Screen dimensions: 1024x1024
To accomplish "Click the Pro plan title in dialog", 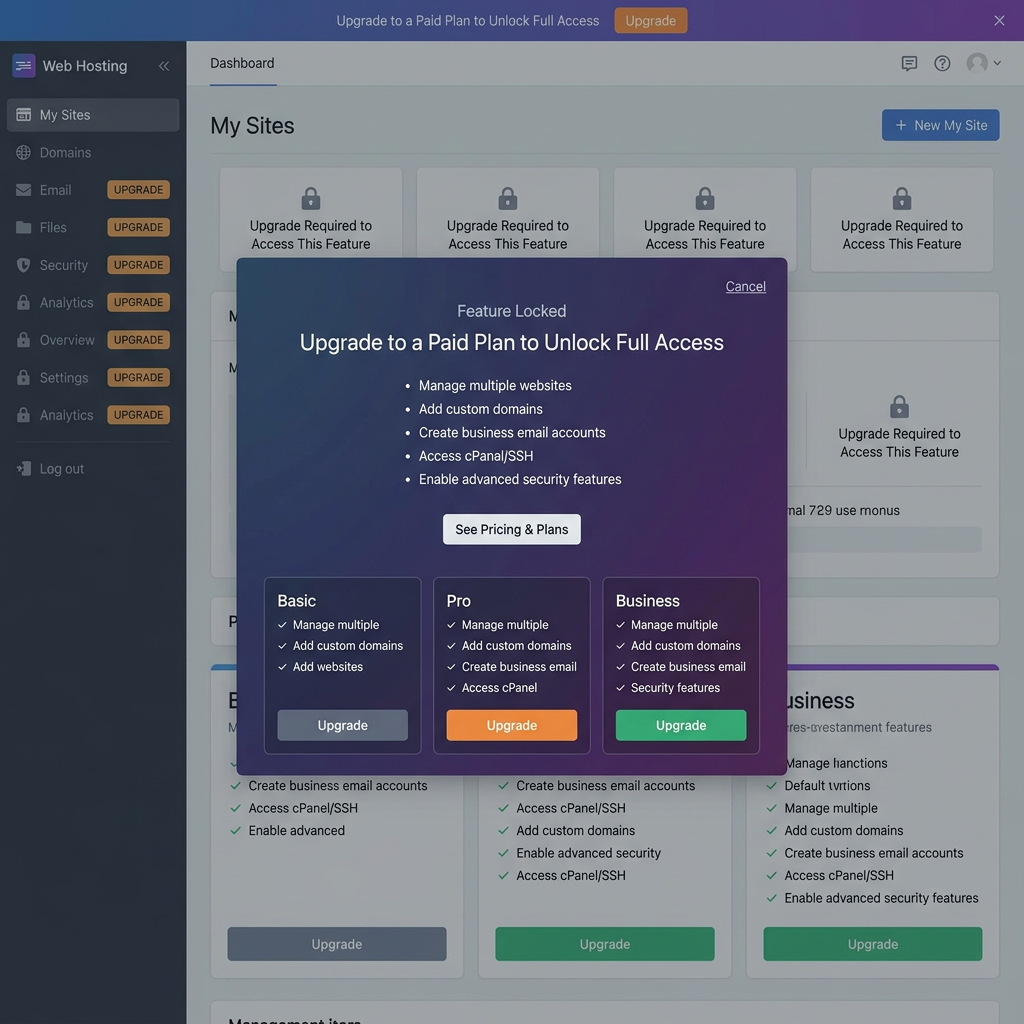I will (x=458, y=601).
